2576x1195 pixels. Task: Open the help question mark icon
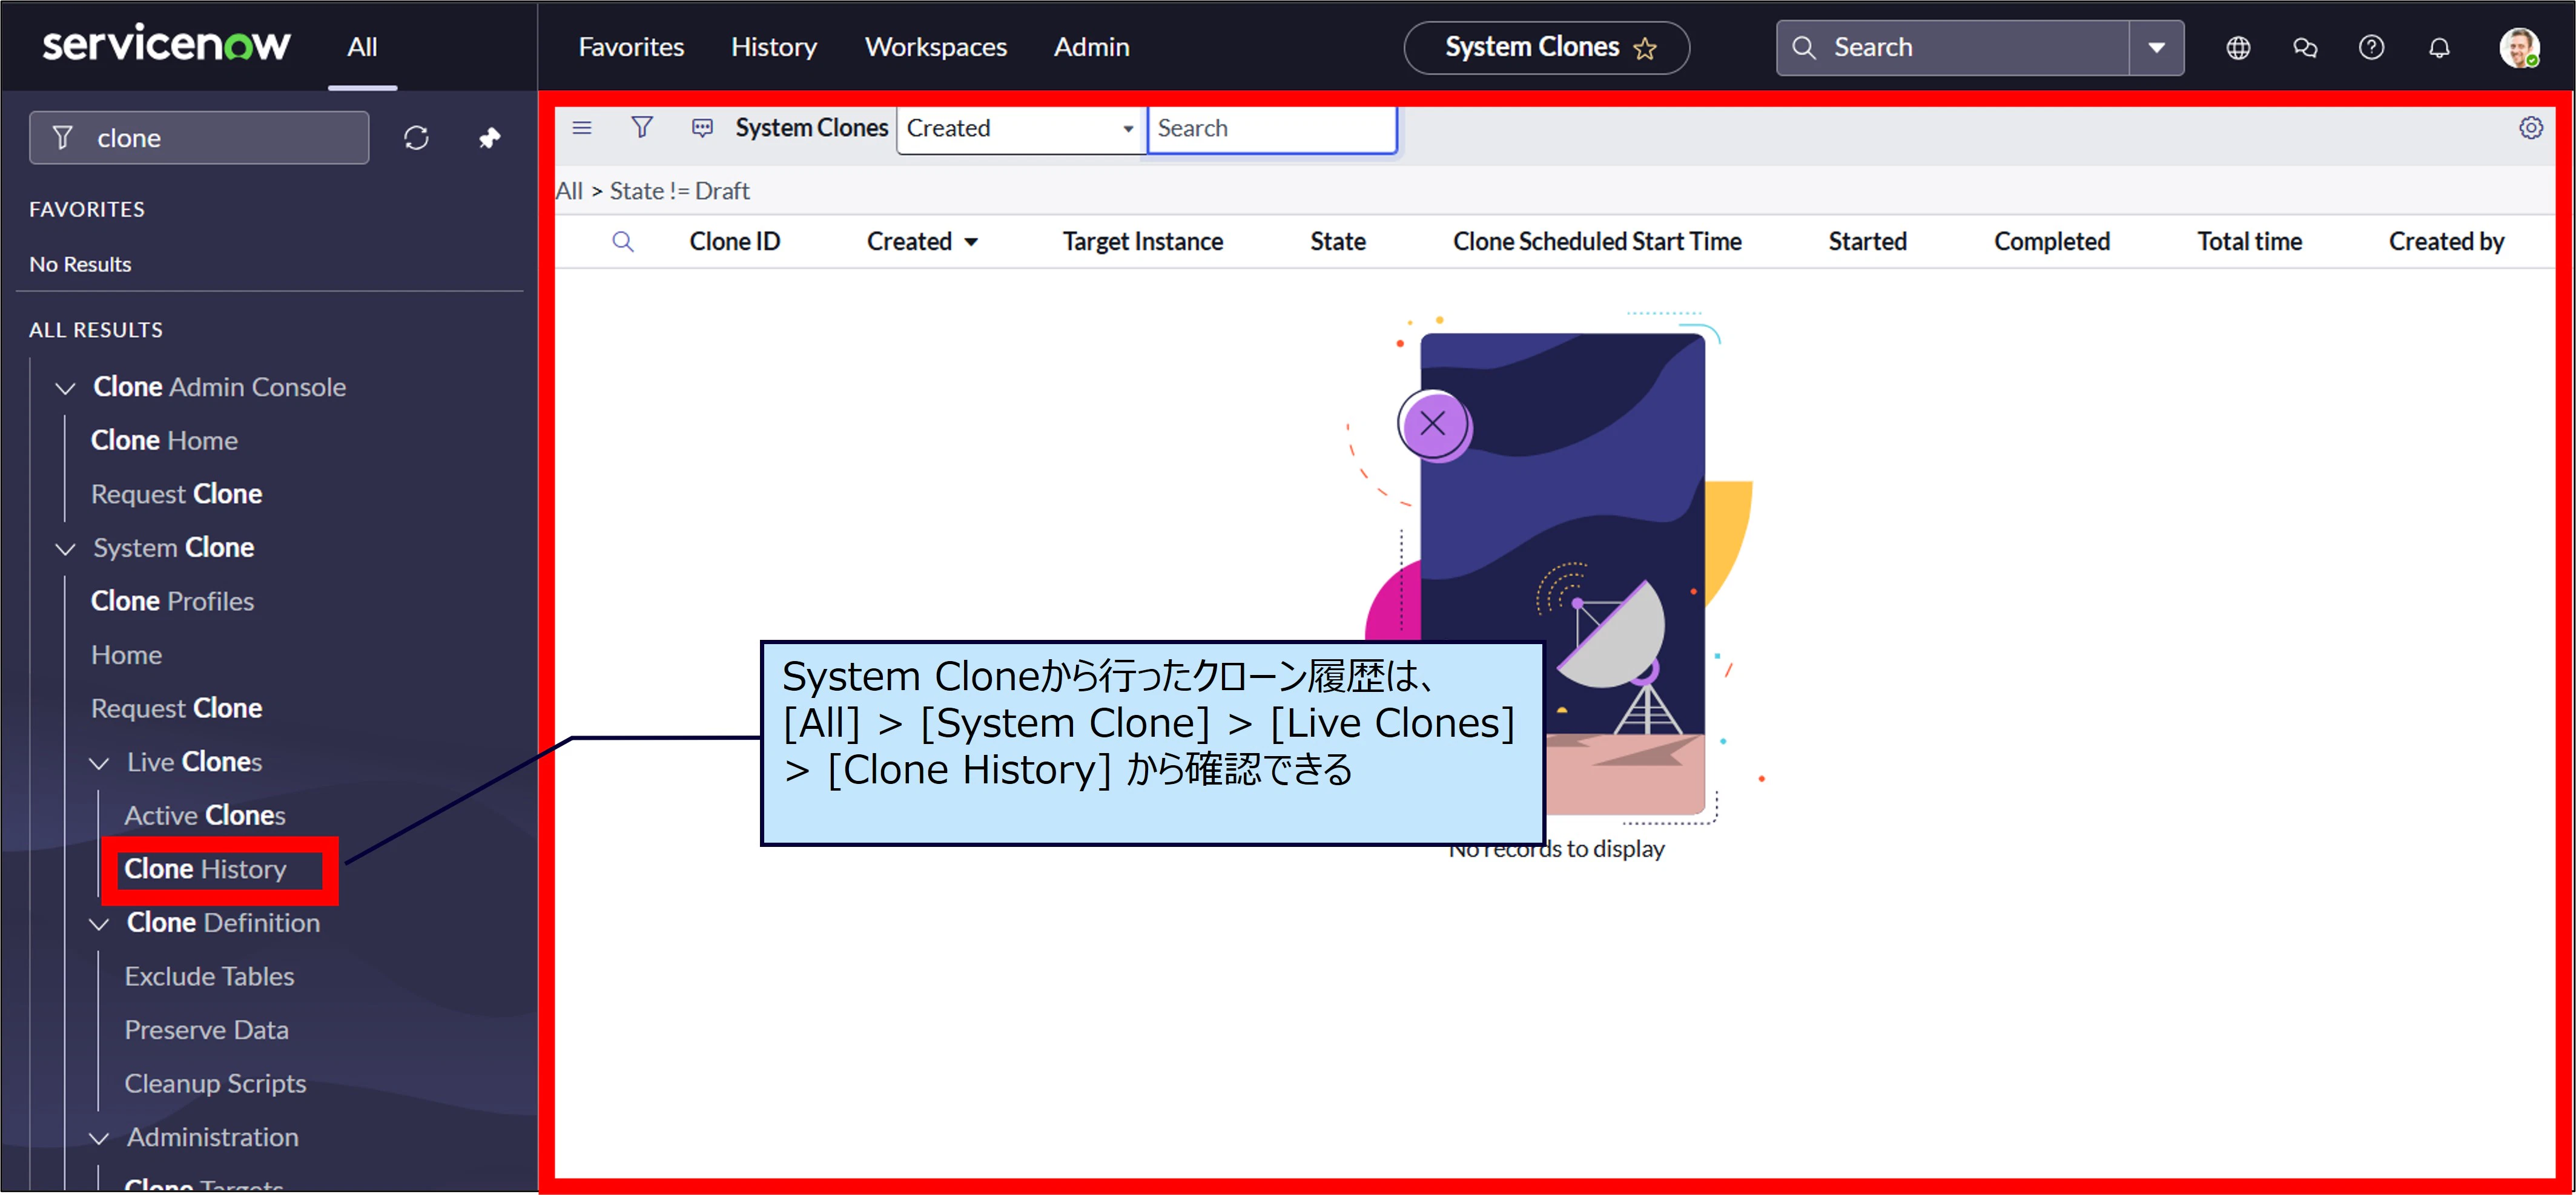(2371, 48)
